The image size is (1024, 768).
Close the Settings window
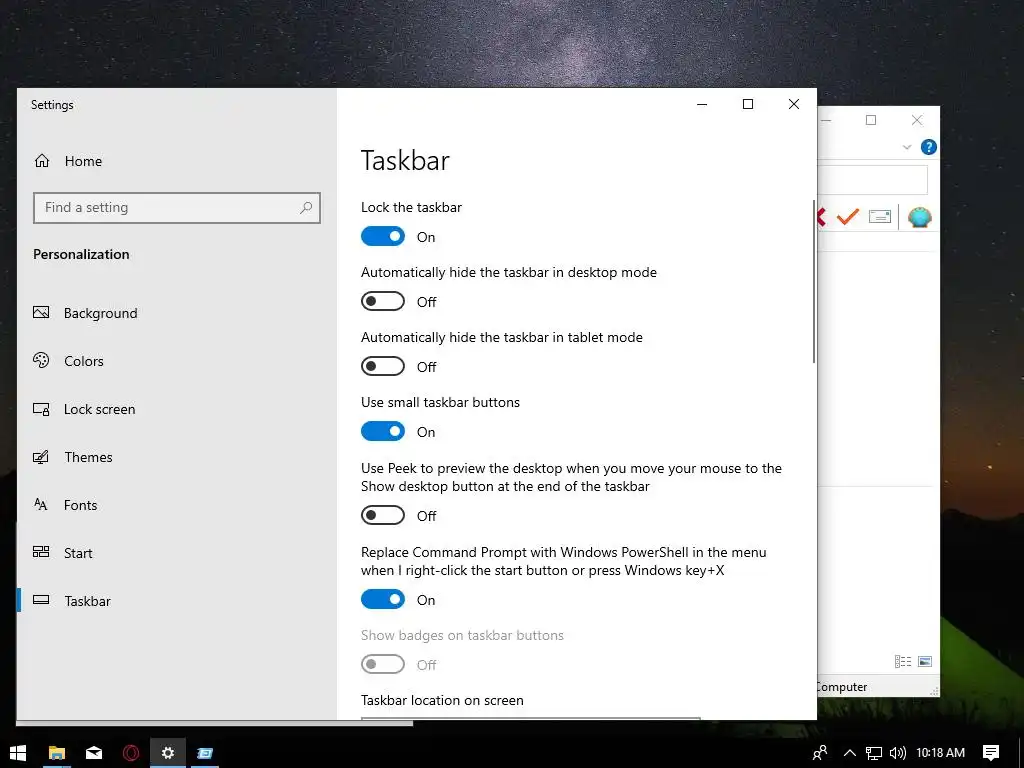click(793, 104)
